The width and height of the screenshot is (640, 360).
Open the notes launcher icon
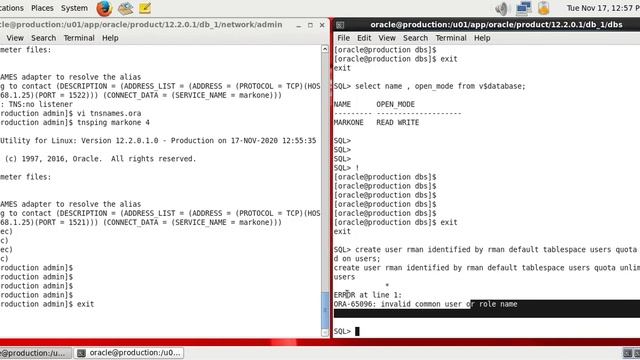[145, 8]
